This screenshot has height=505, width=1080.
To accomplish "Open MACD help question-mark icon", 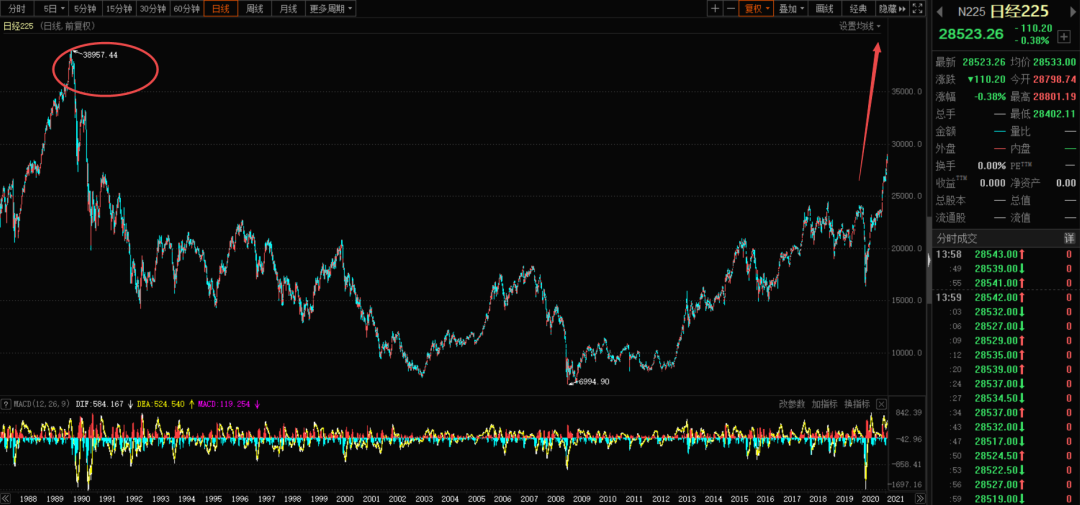I will 5,404.
